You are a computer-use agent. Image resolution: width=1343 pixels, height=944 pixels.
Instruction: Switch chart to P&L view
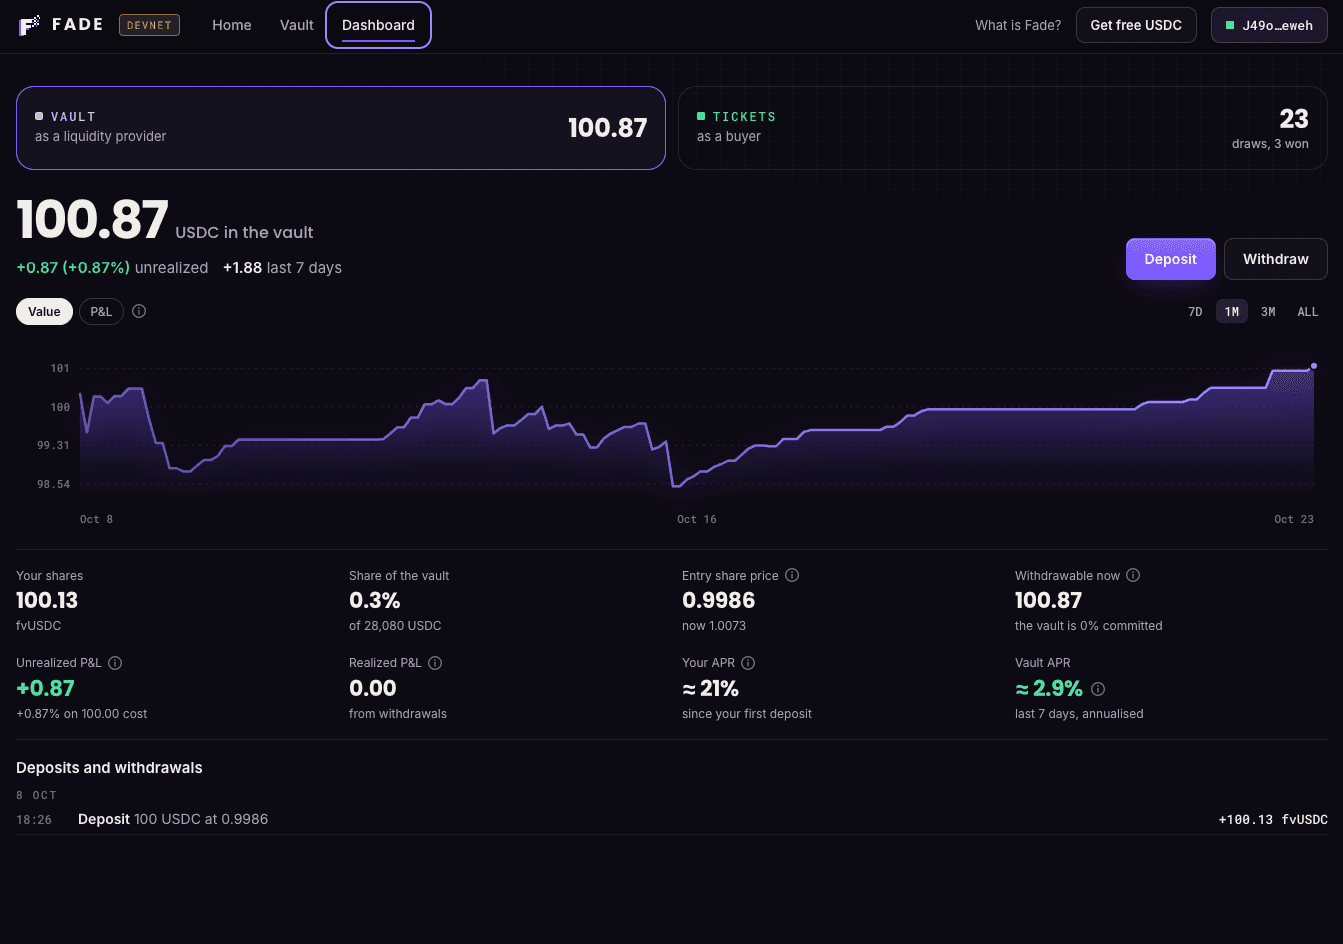pos(101,312)
